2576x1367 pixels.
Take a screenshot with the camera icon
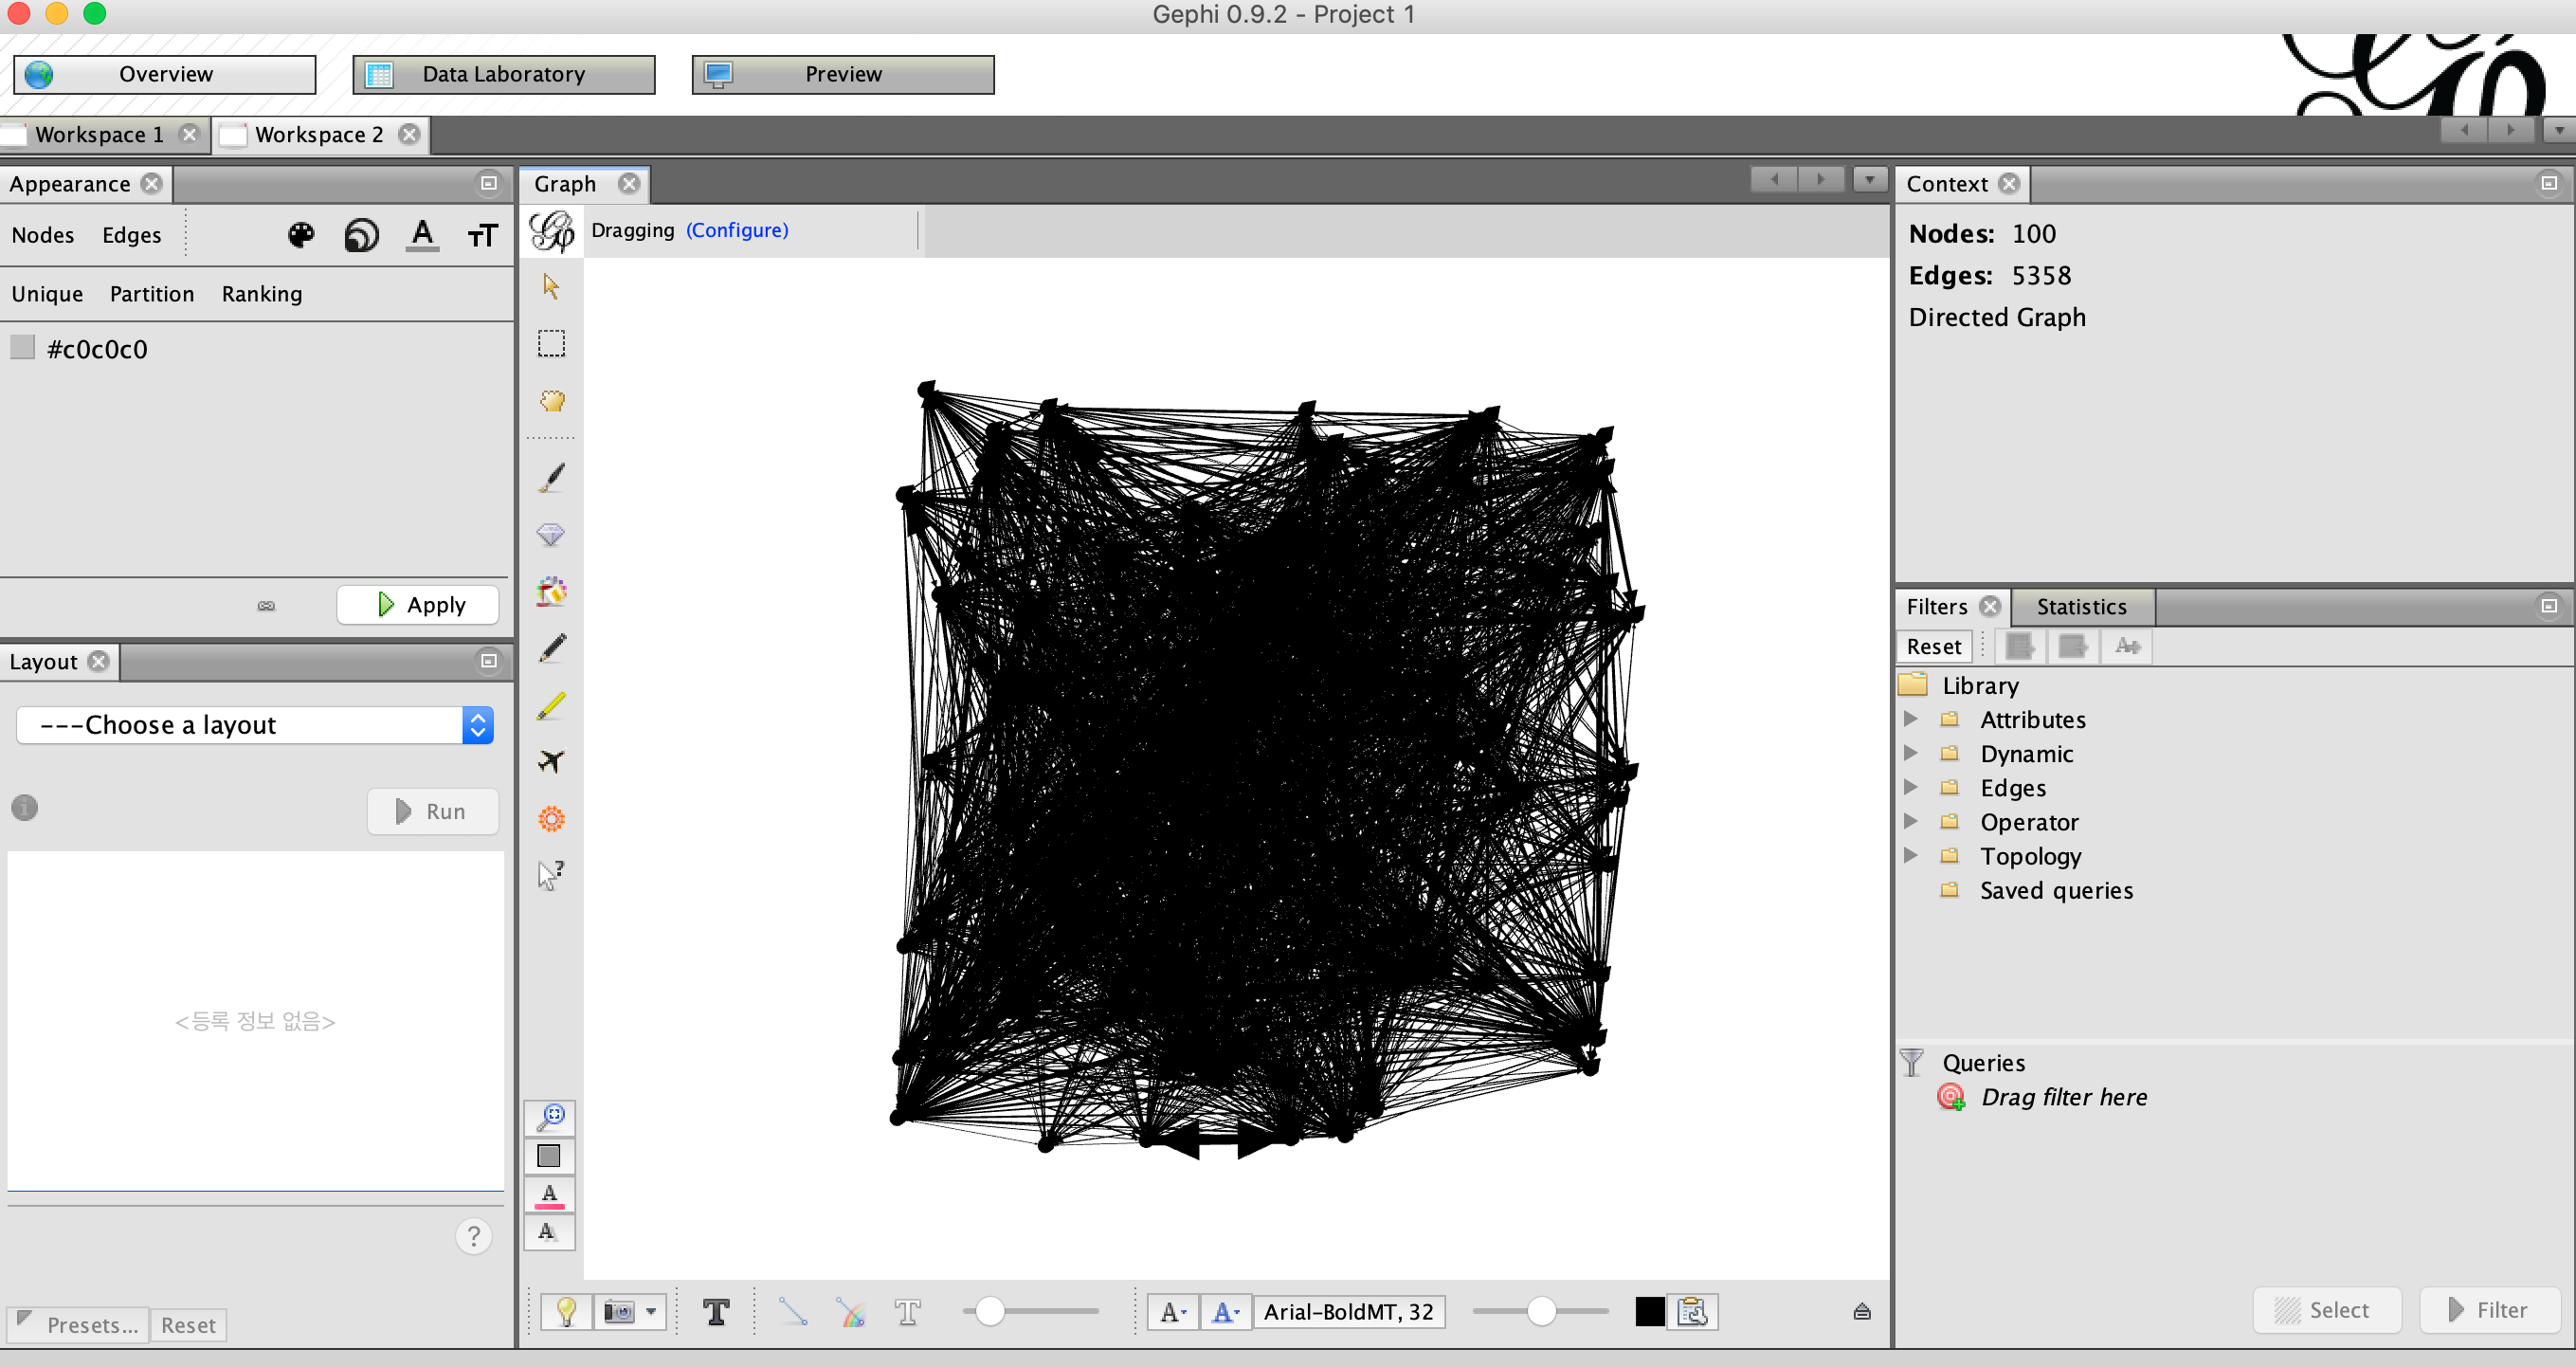tap(619, 1311)
